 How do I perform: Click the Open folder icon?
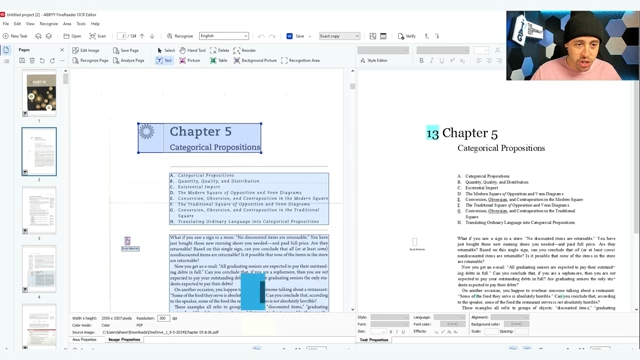67,36
